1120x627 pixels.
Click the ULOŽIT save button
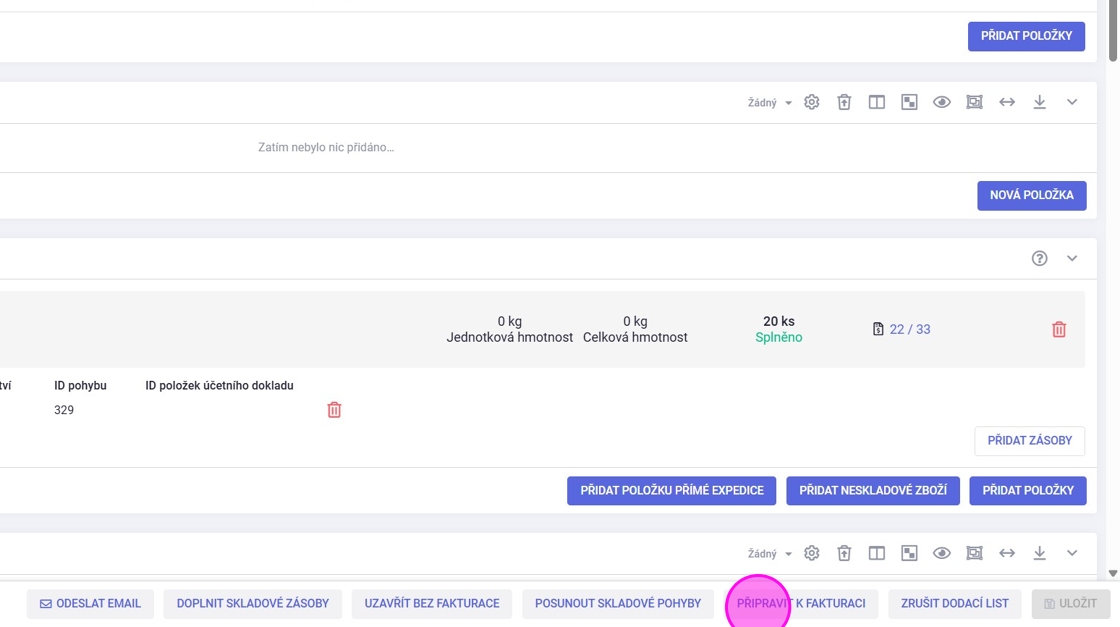1070,603
